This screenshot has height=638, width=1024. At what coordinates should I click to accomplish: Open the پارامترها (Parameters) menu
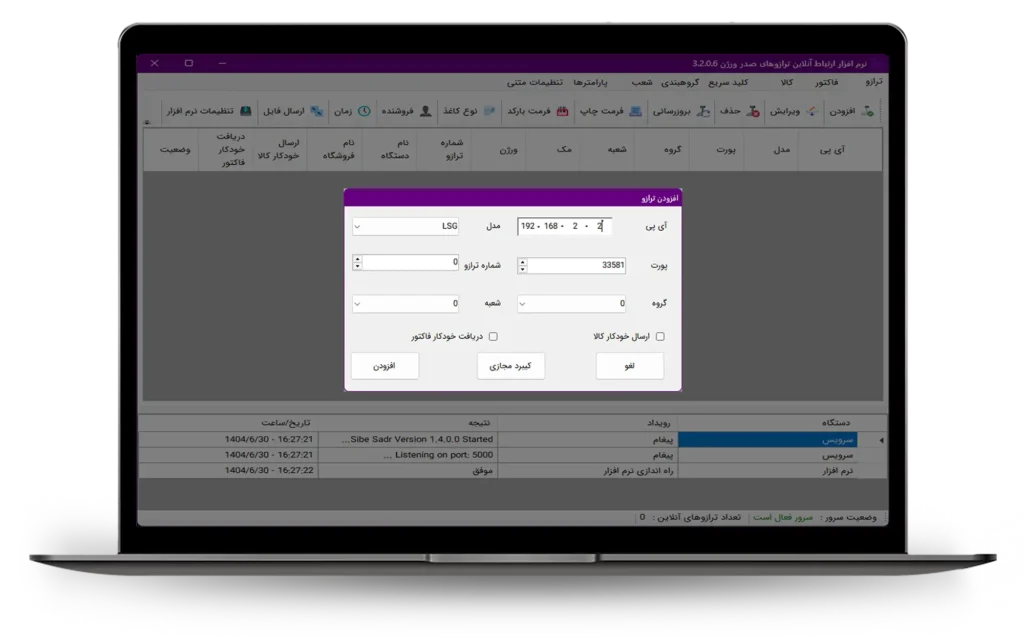click(592, 82)
